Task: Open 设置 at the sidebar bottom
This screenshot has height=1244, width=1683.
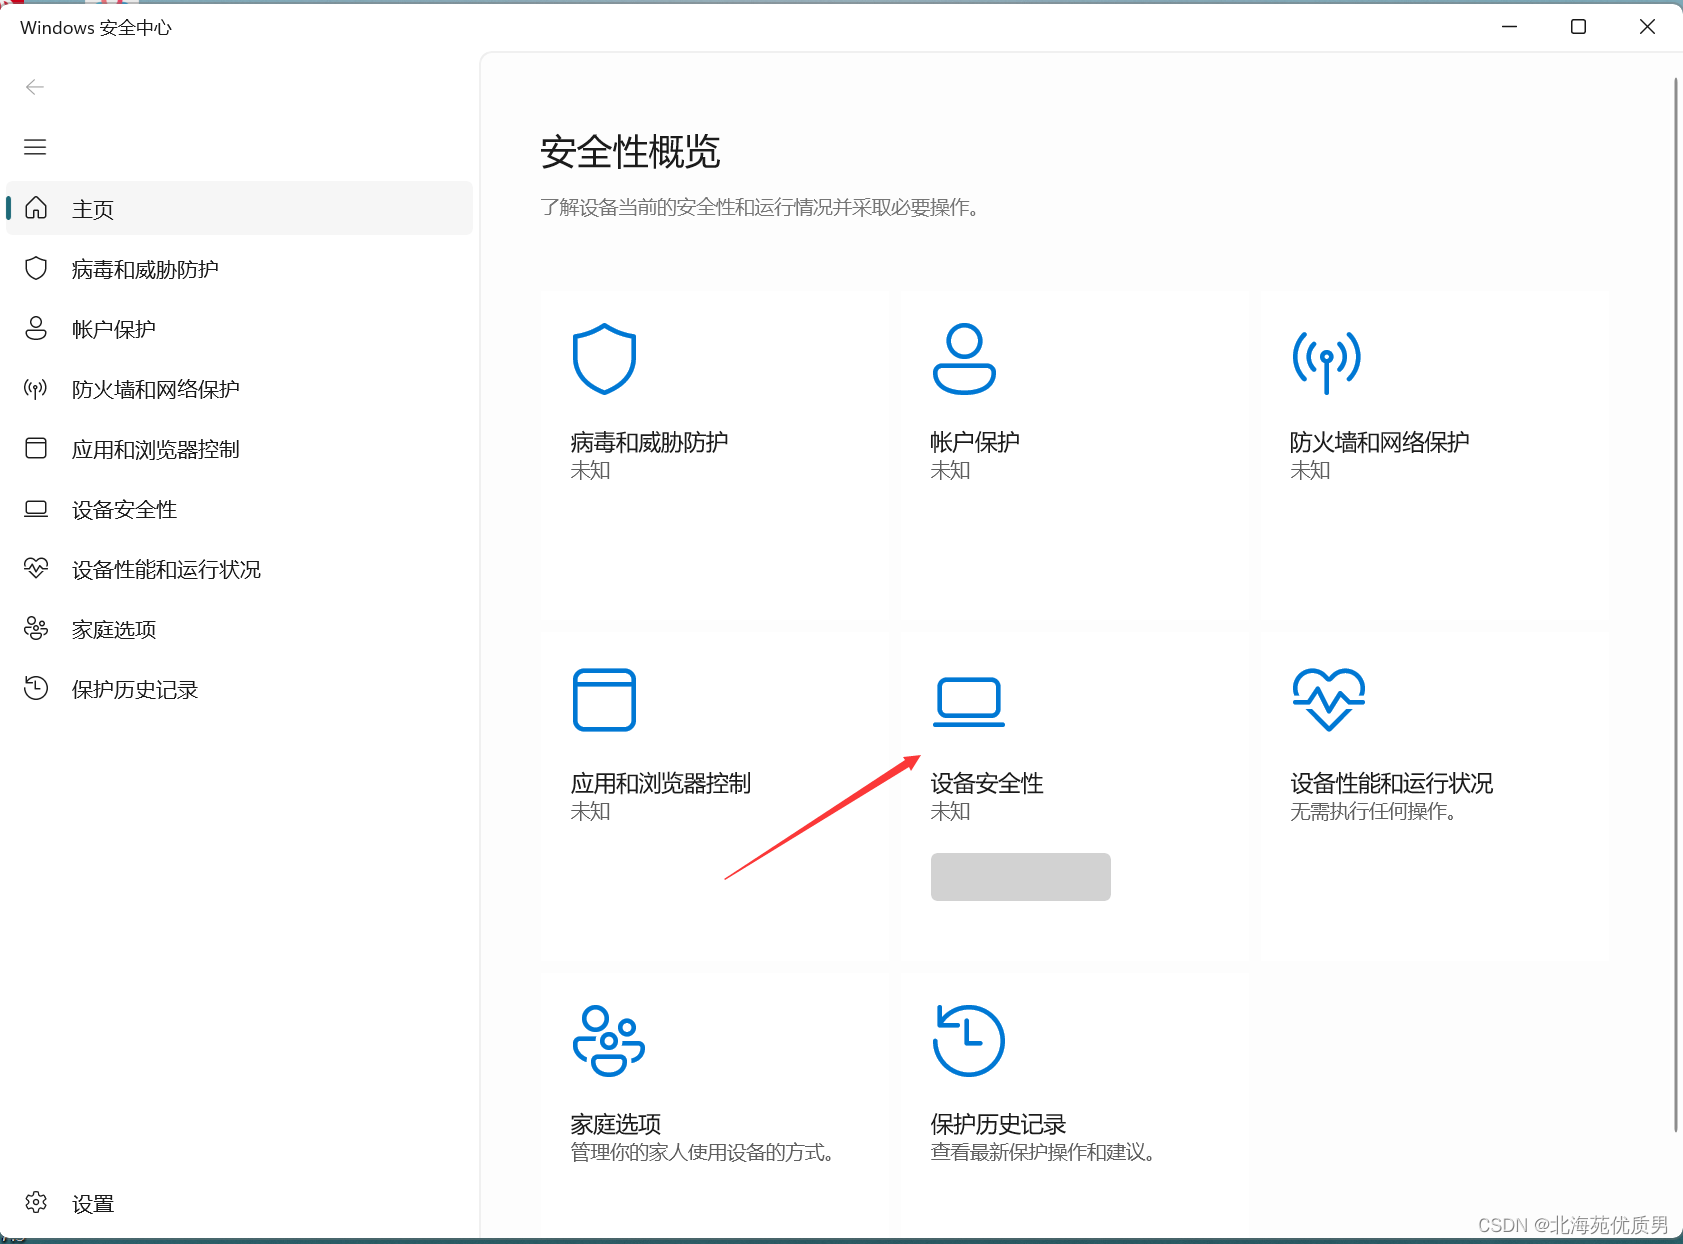Action: coord(239,1203)
